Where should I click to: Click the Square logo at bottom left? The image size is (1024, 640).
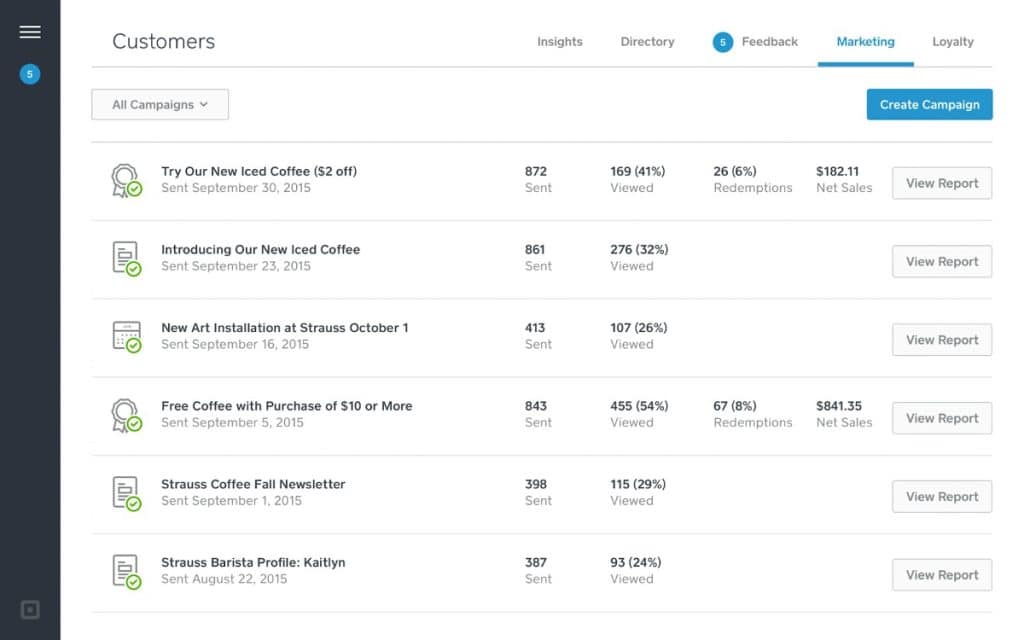click(x=30, y=610)
